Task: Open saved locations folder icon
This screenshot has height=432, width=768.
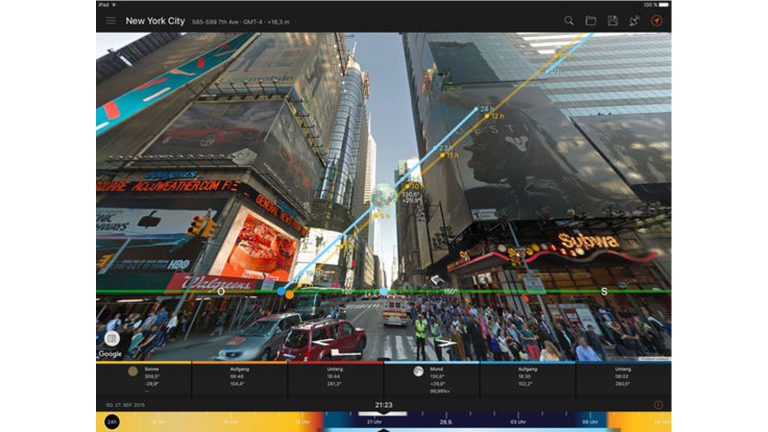Action: pyautogui.click(x=591, y=21)
